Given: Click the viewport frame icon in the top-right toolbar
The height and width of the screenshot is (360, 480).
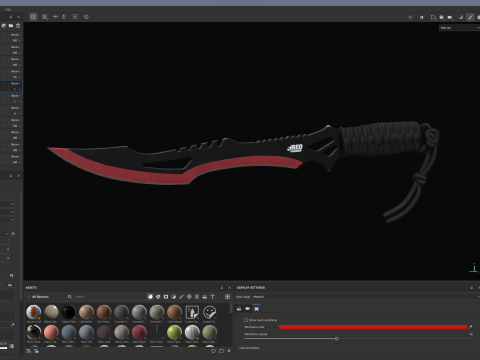Looking at the screenshot, I should pos(433,17).
